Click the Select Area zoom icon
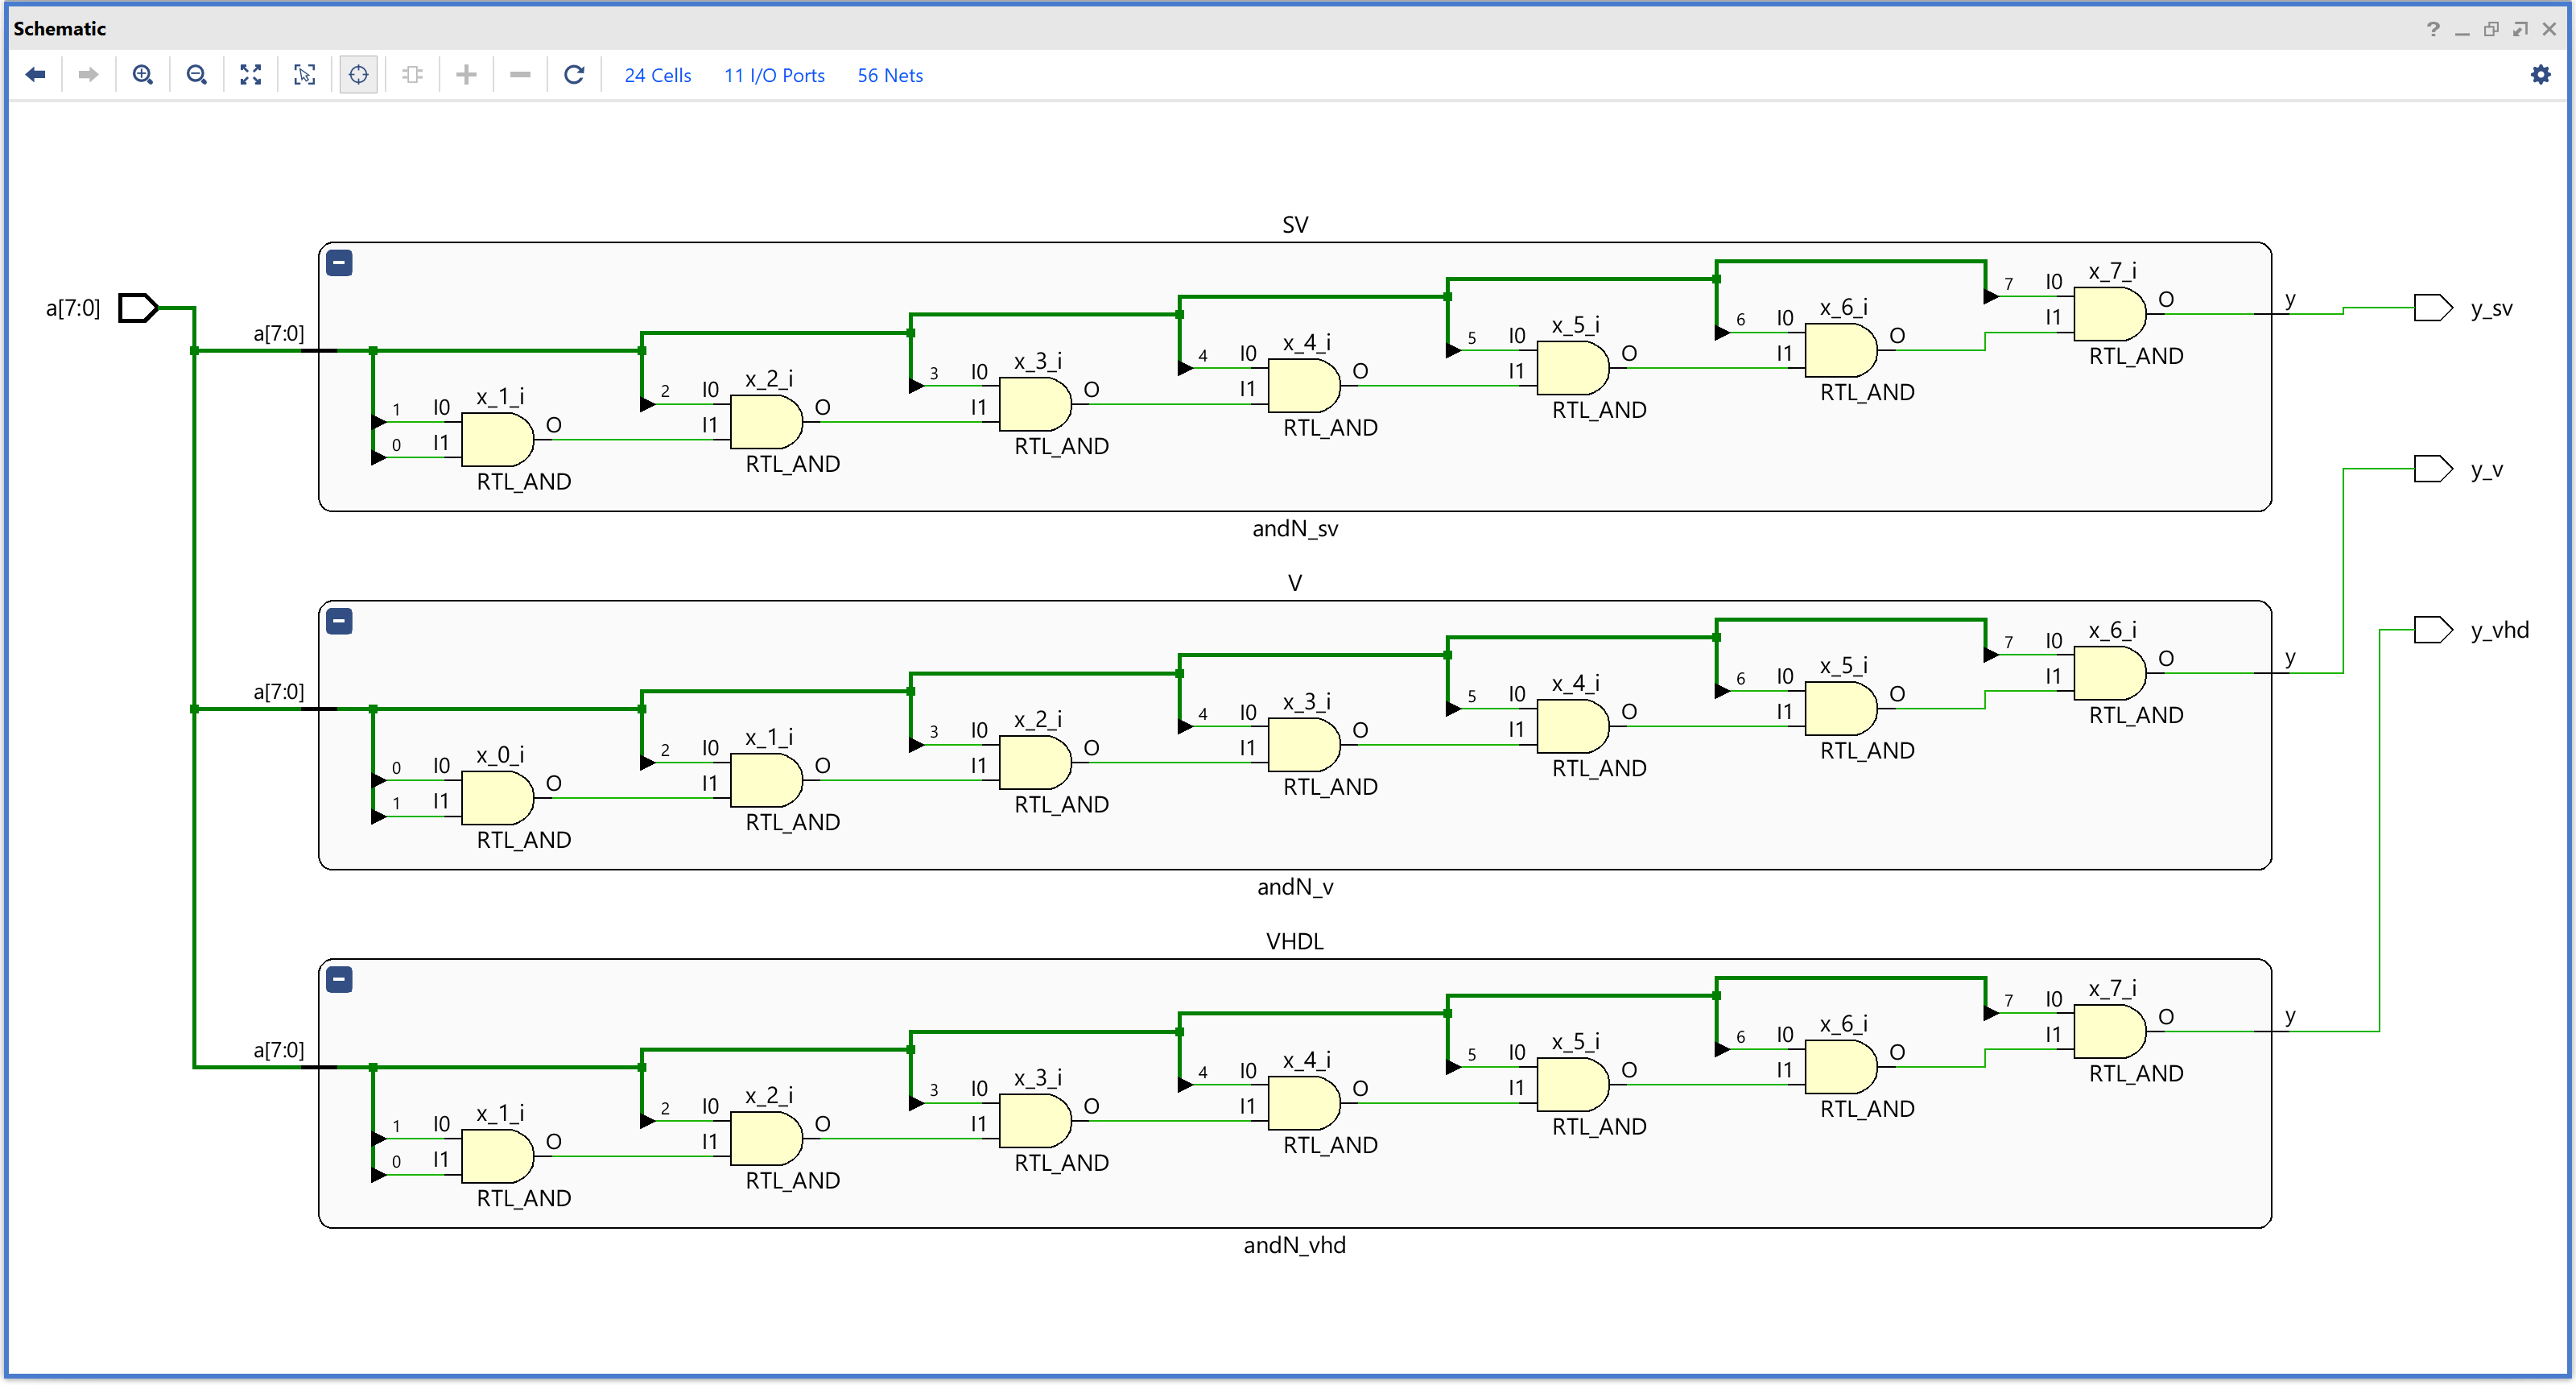Screen dimensions: 2576x1385 pos(305,75)
